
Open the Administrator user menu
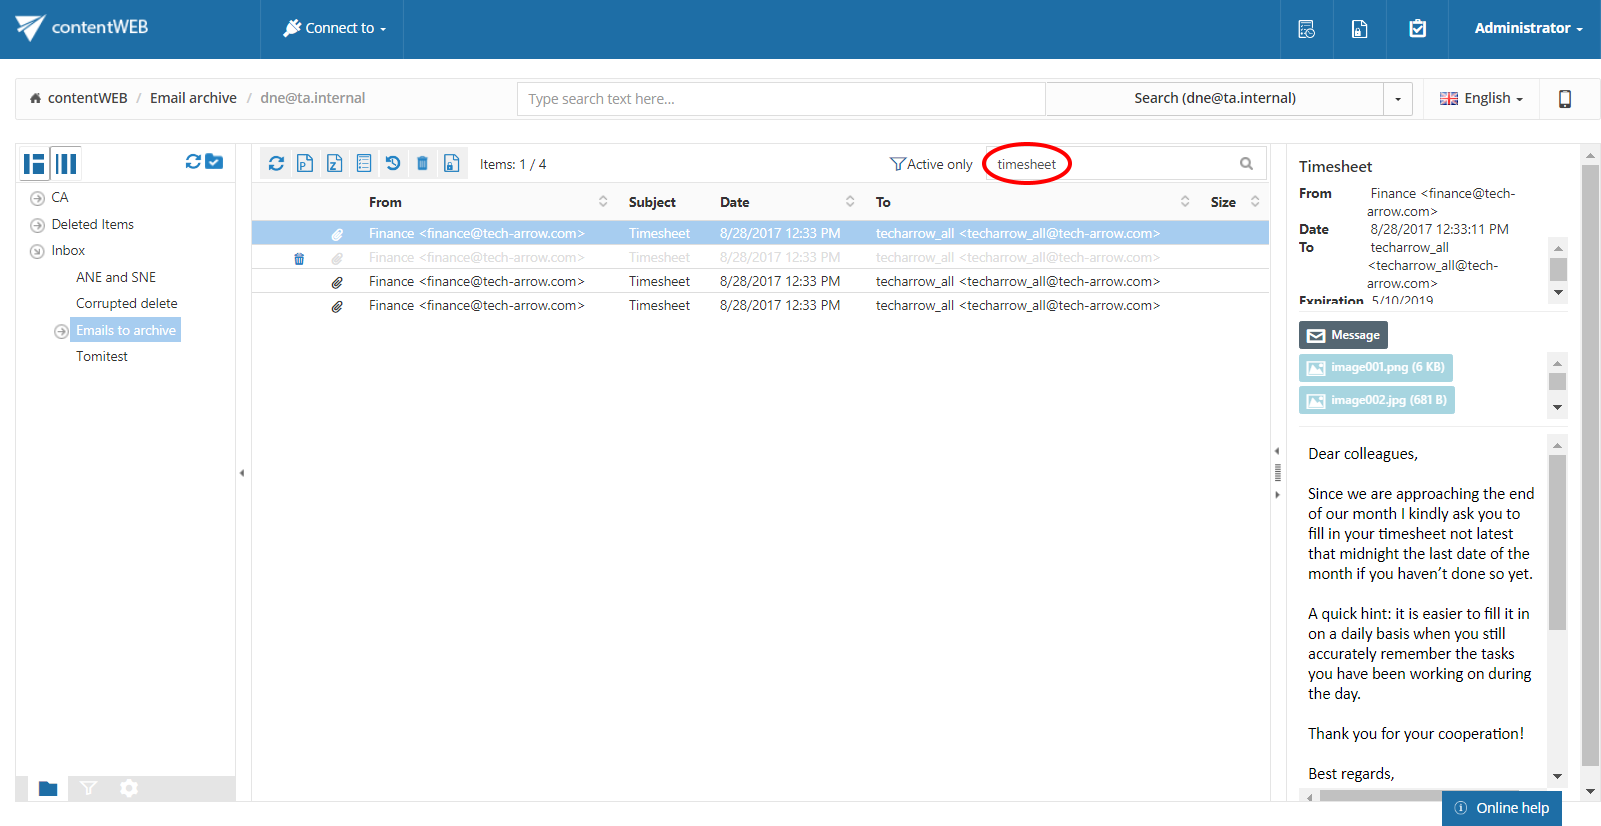[x=1528, y=28]
